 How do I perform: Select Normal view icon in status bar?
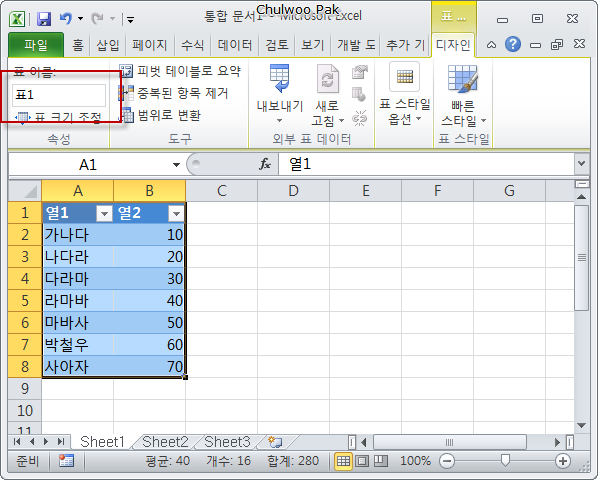pos(343,461)
